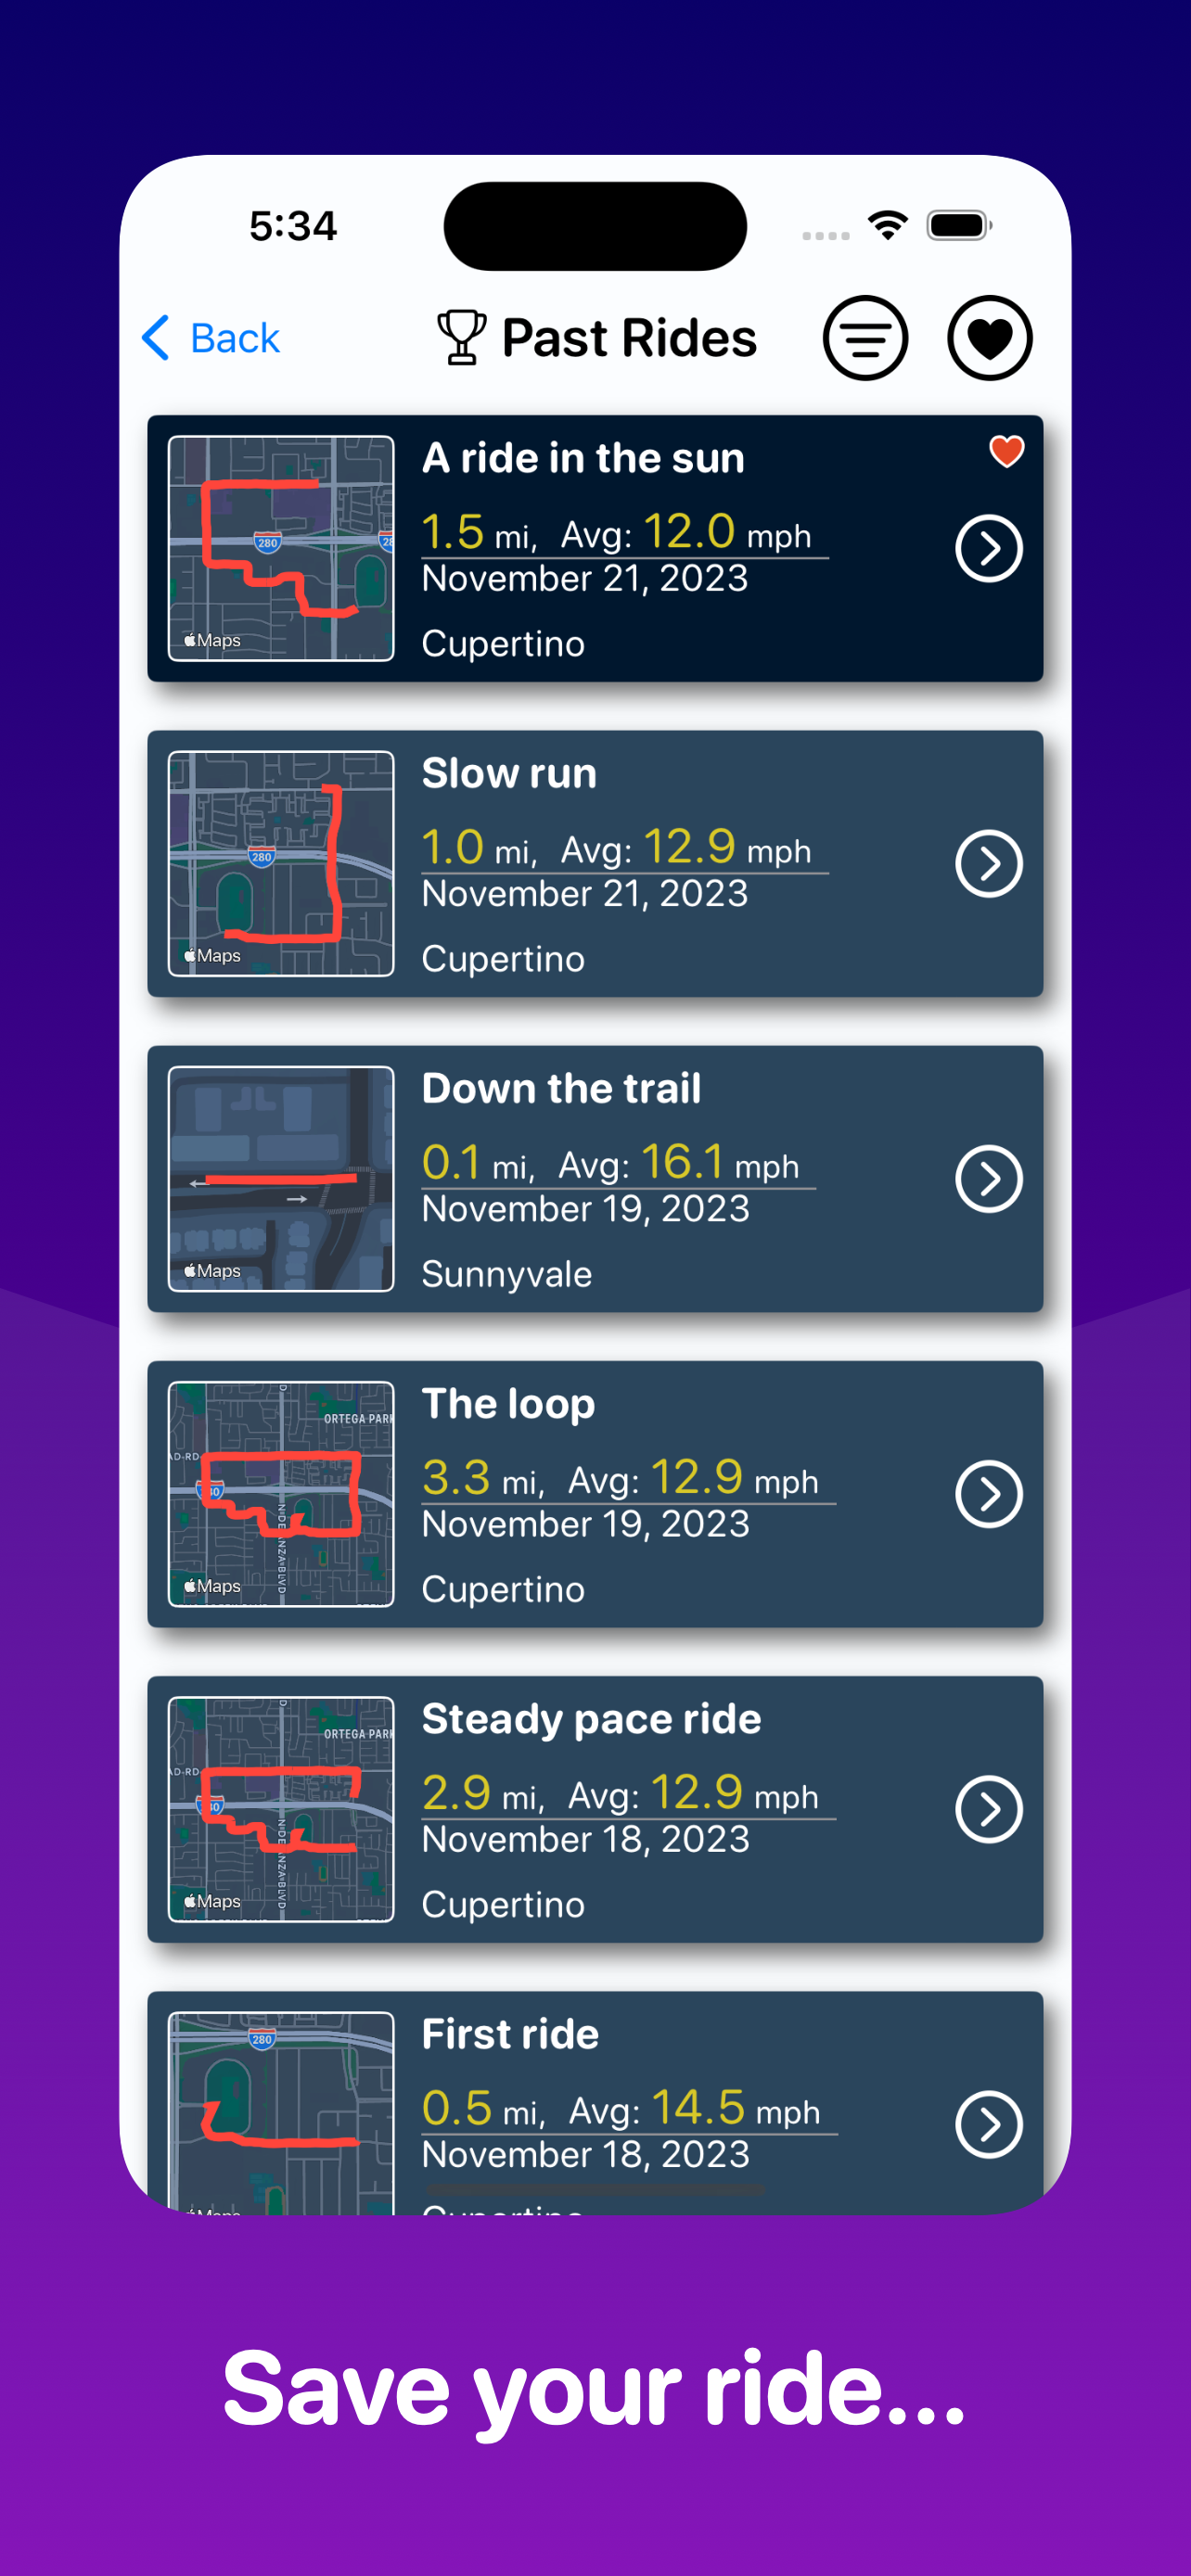This screenshot has height=2576, width=1191.
Task: Expand the Down the trail ride details
Action: (988, 1178)
